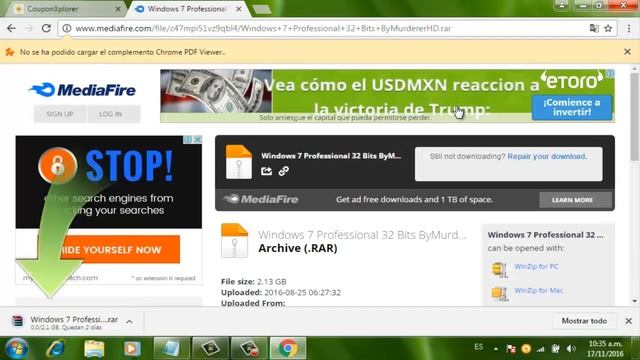
Task: Click the Action Center flag icon
Action: click(511, 349)
